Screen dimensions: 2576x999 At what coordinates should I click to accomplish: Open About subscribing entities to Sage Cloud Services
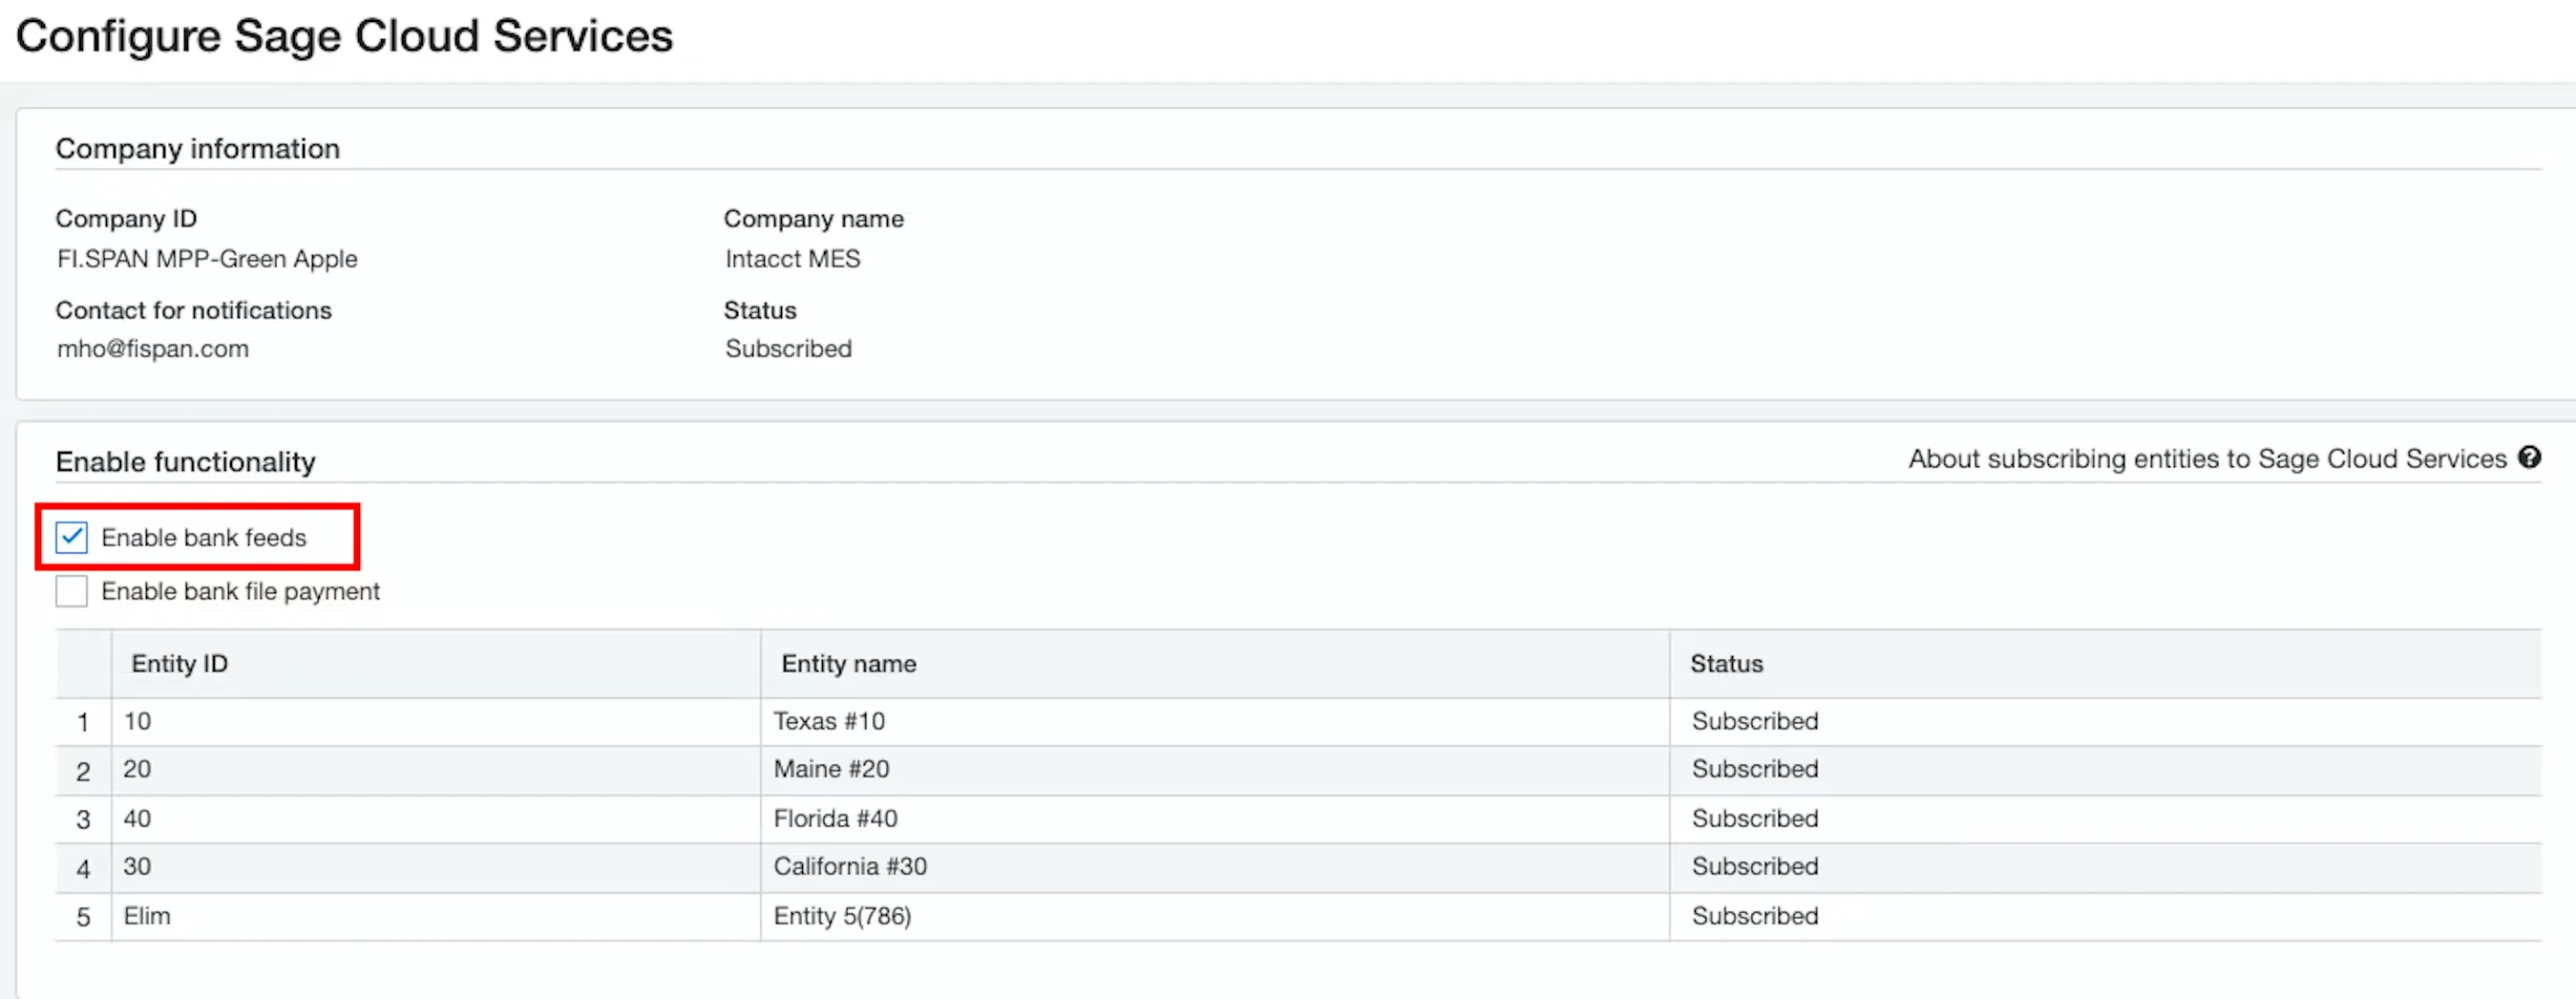point(2207,458)
